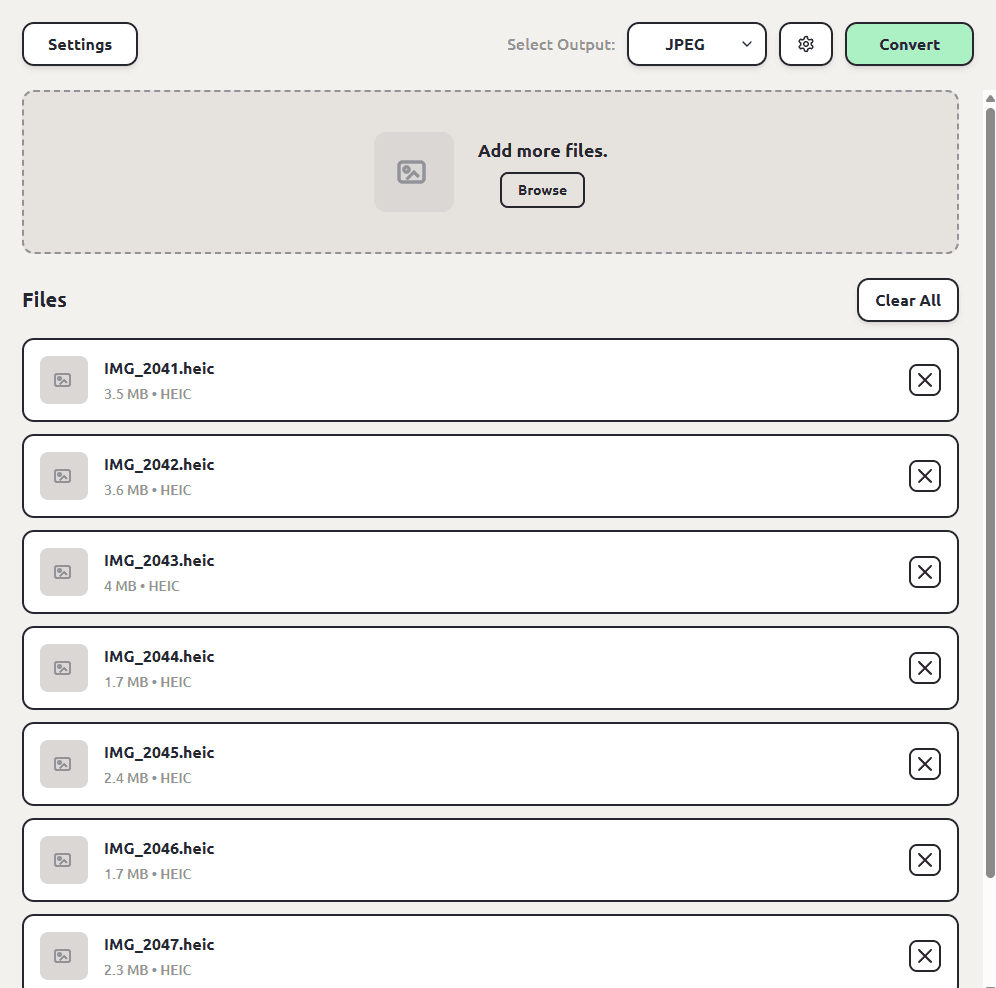Click the 'Select Output:' label
The width and height of the screenshot is (996, 988).
coord(561,44)
